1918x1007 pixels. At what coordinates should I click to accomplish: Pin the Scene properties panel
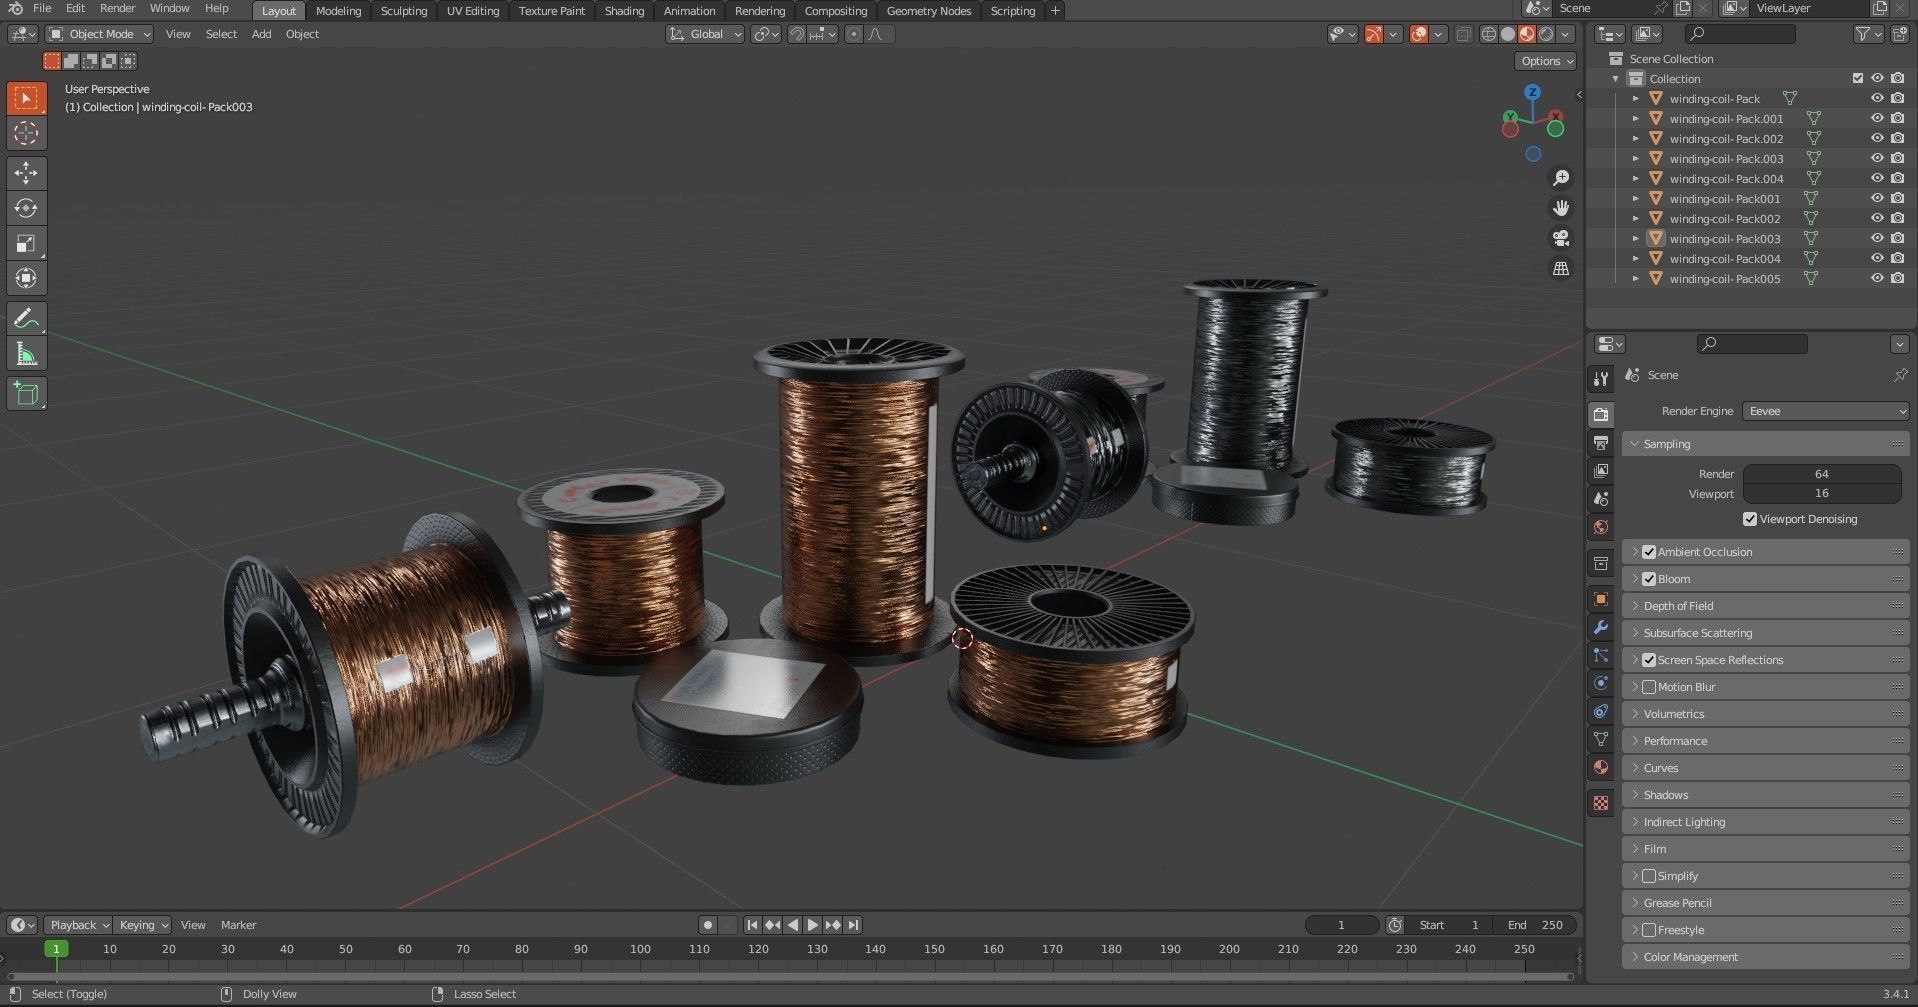(x=1900, y=375)
